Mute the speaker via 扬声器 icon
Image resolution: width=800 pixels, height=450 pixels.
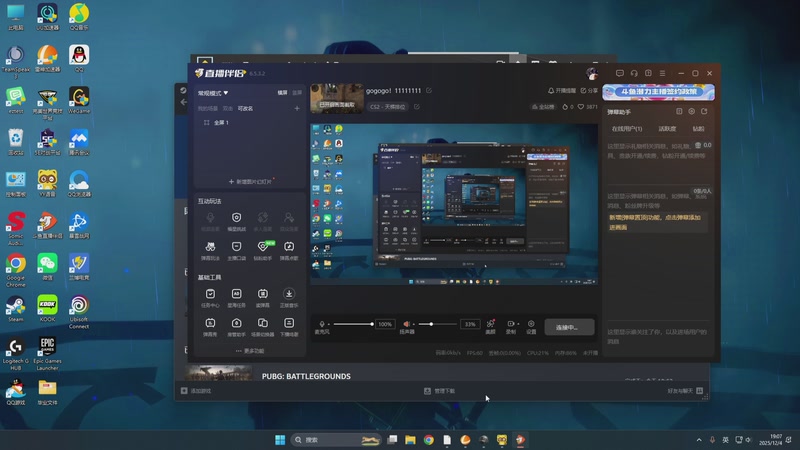[x=407, y=324]
